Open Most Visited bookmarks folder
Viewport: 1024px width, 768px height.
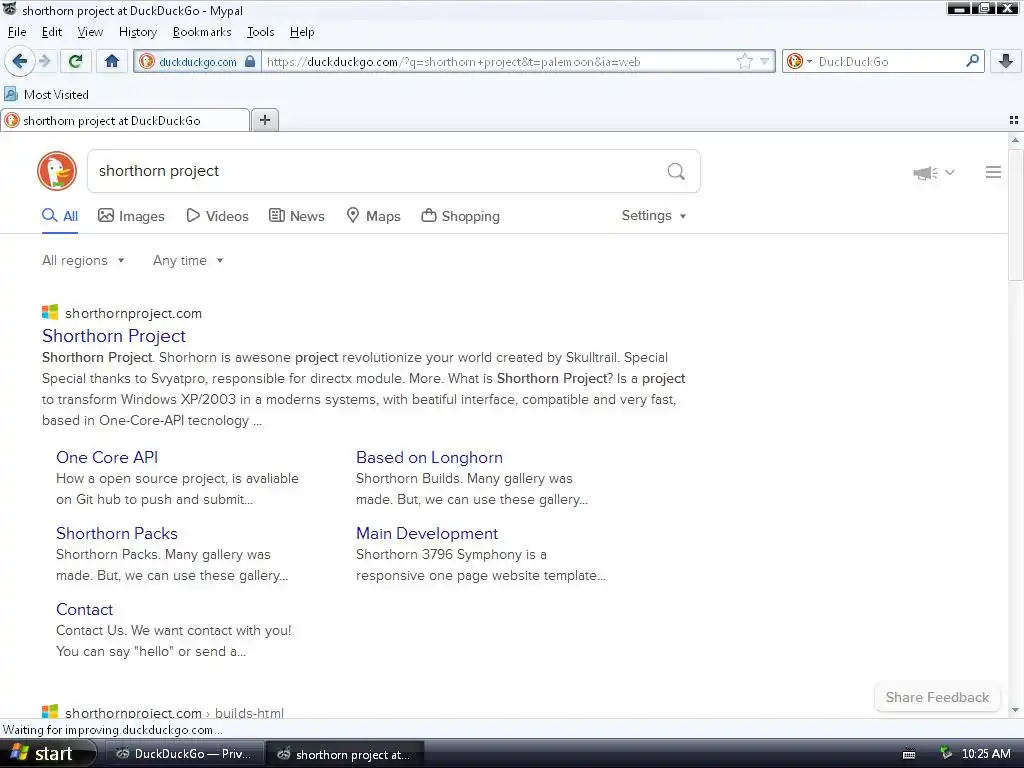click(46, 95)
